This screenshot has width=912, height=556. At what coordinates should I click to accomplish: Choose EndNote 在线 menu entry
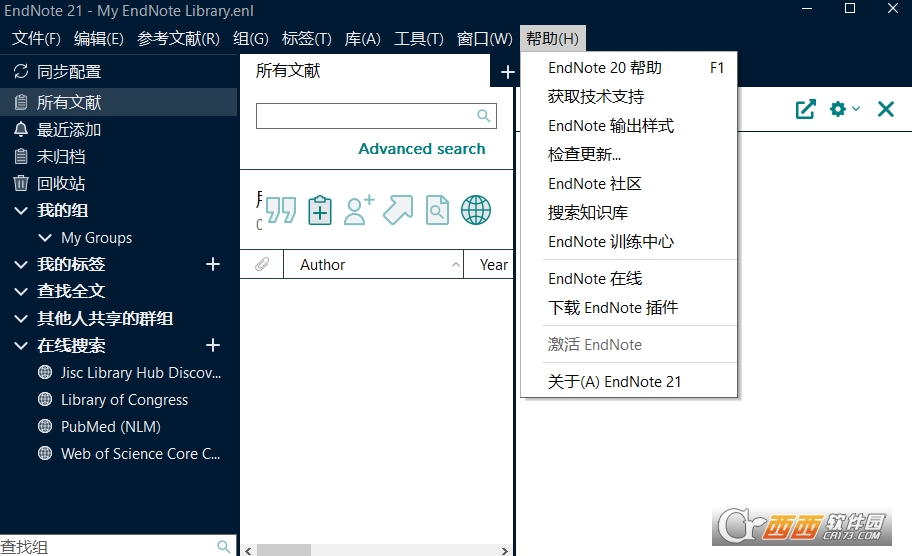pyautogui.click(x=629, y=279)
